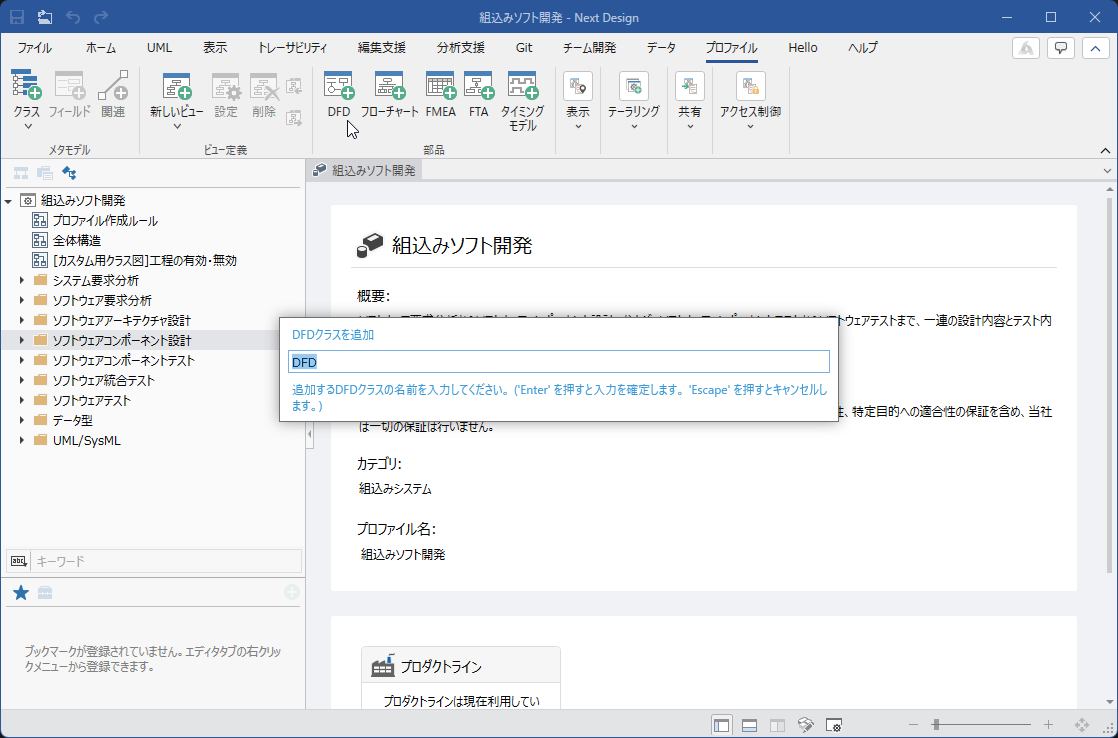Viewport: 1118px width, 738px height.
Task: Open the status bar window settings icon
Action: (834, 725)
